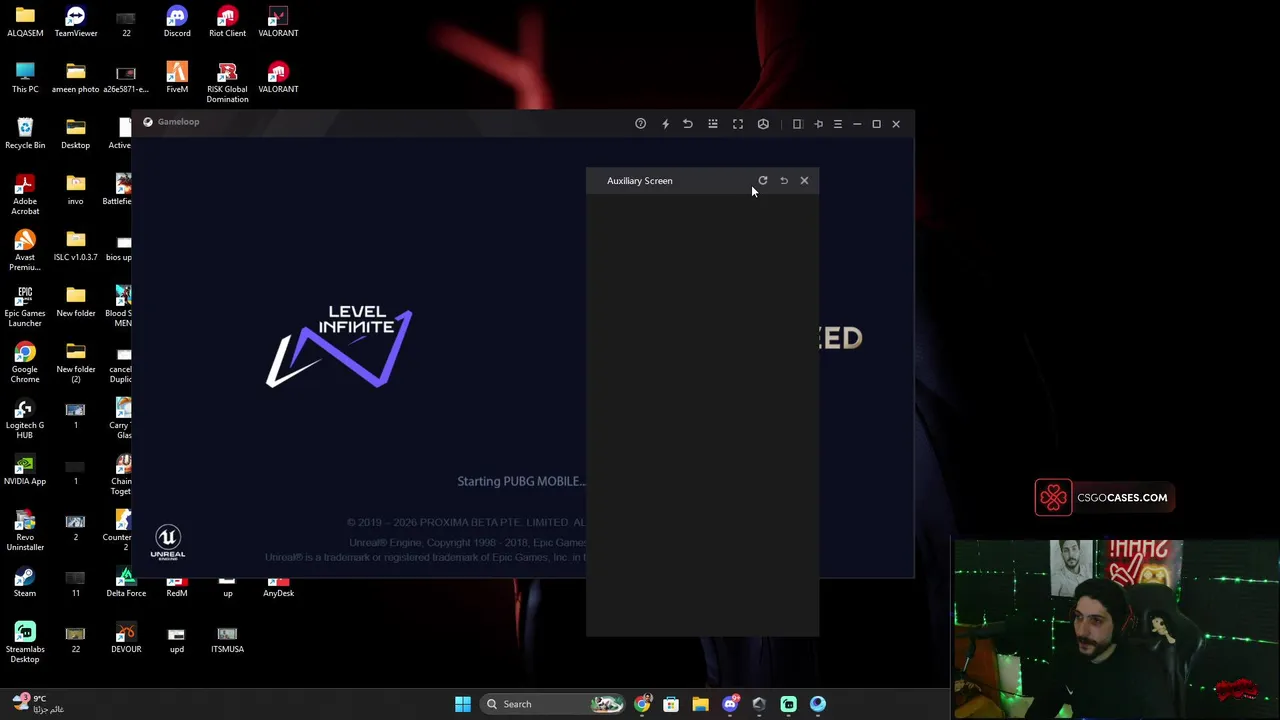Open the Gameloop icon on the taskbar

[x=818, y=704]
